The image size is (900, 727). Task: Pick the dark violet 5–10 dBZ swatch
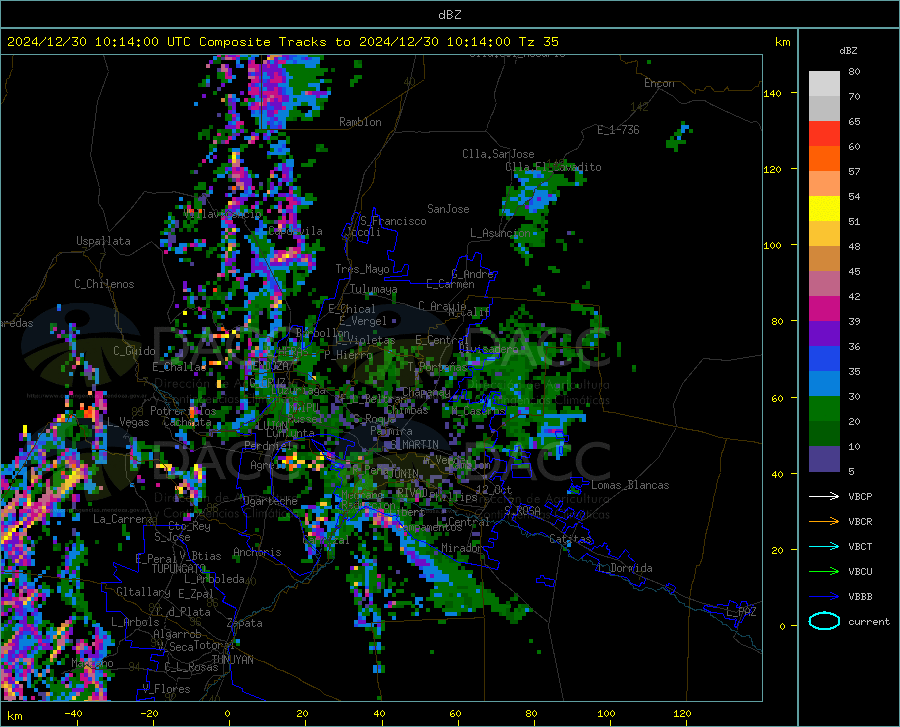pyautogui.click(x=824, y=458)
